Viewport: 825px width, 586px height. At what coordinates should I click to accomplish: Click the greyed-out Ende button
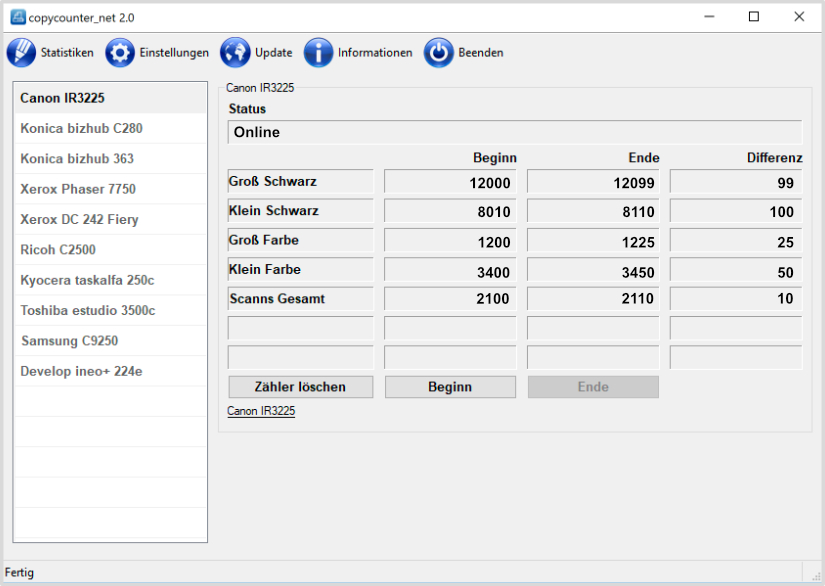pyautogui.click(x=593, y=387)
